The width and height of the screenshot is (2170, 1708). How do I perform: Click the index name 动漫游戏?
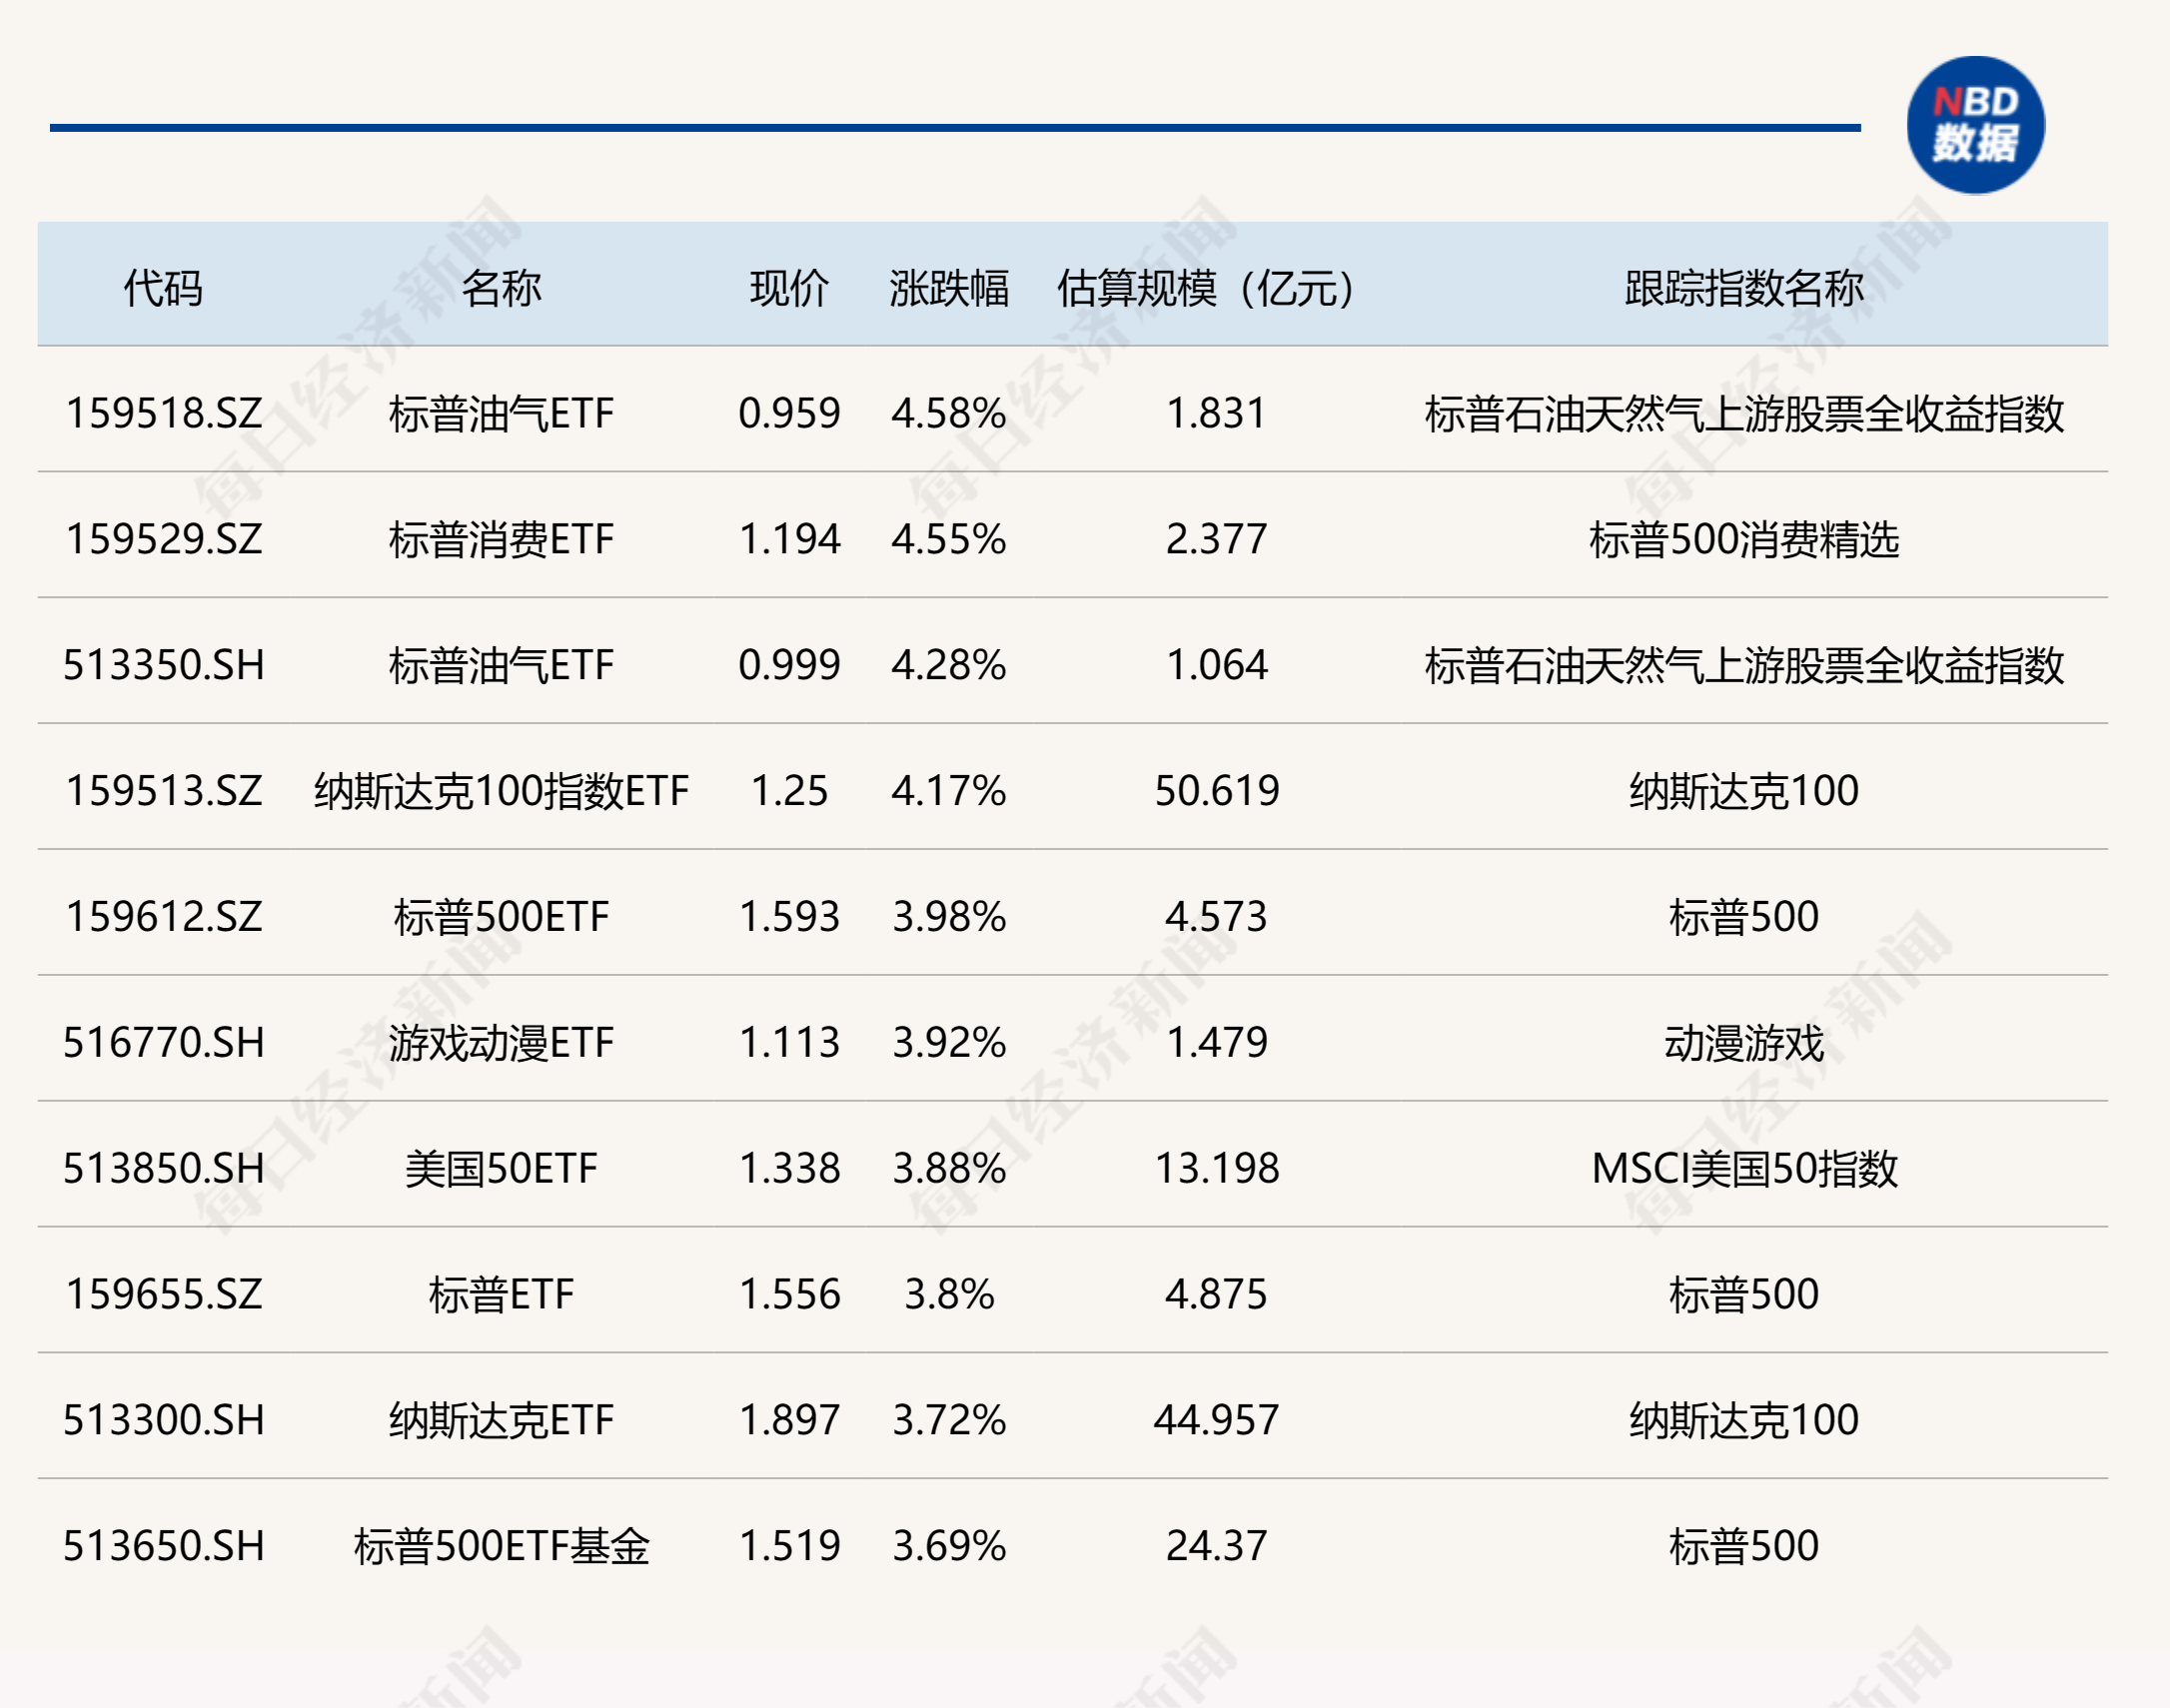1744,1043
